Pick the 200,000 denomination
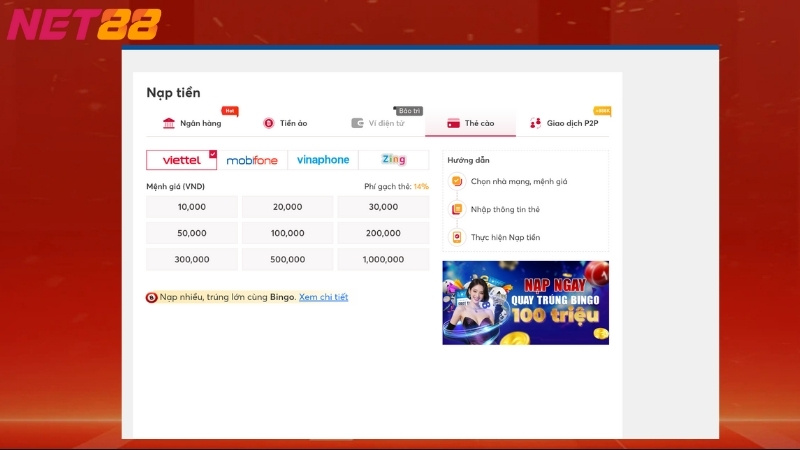Viewport: 800px width, 450px height. 383,233
